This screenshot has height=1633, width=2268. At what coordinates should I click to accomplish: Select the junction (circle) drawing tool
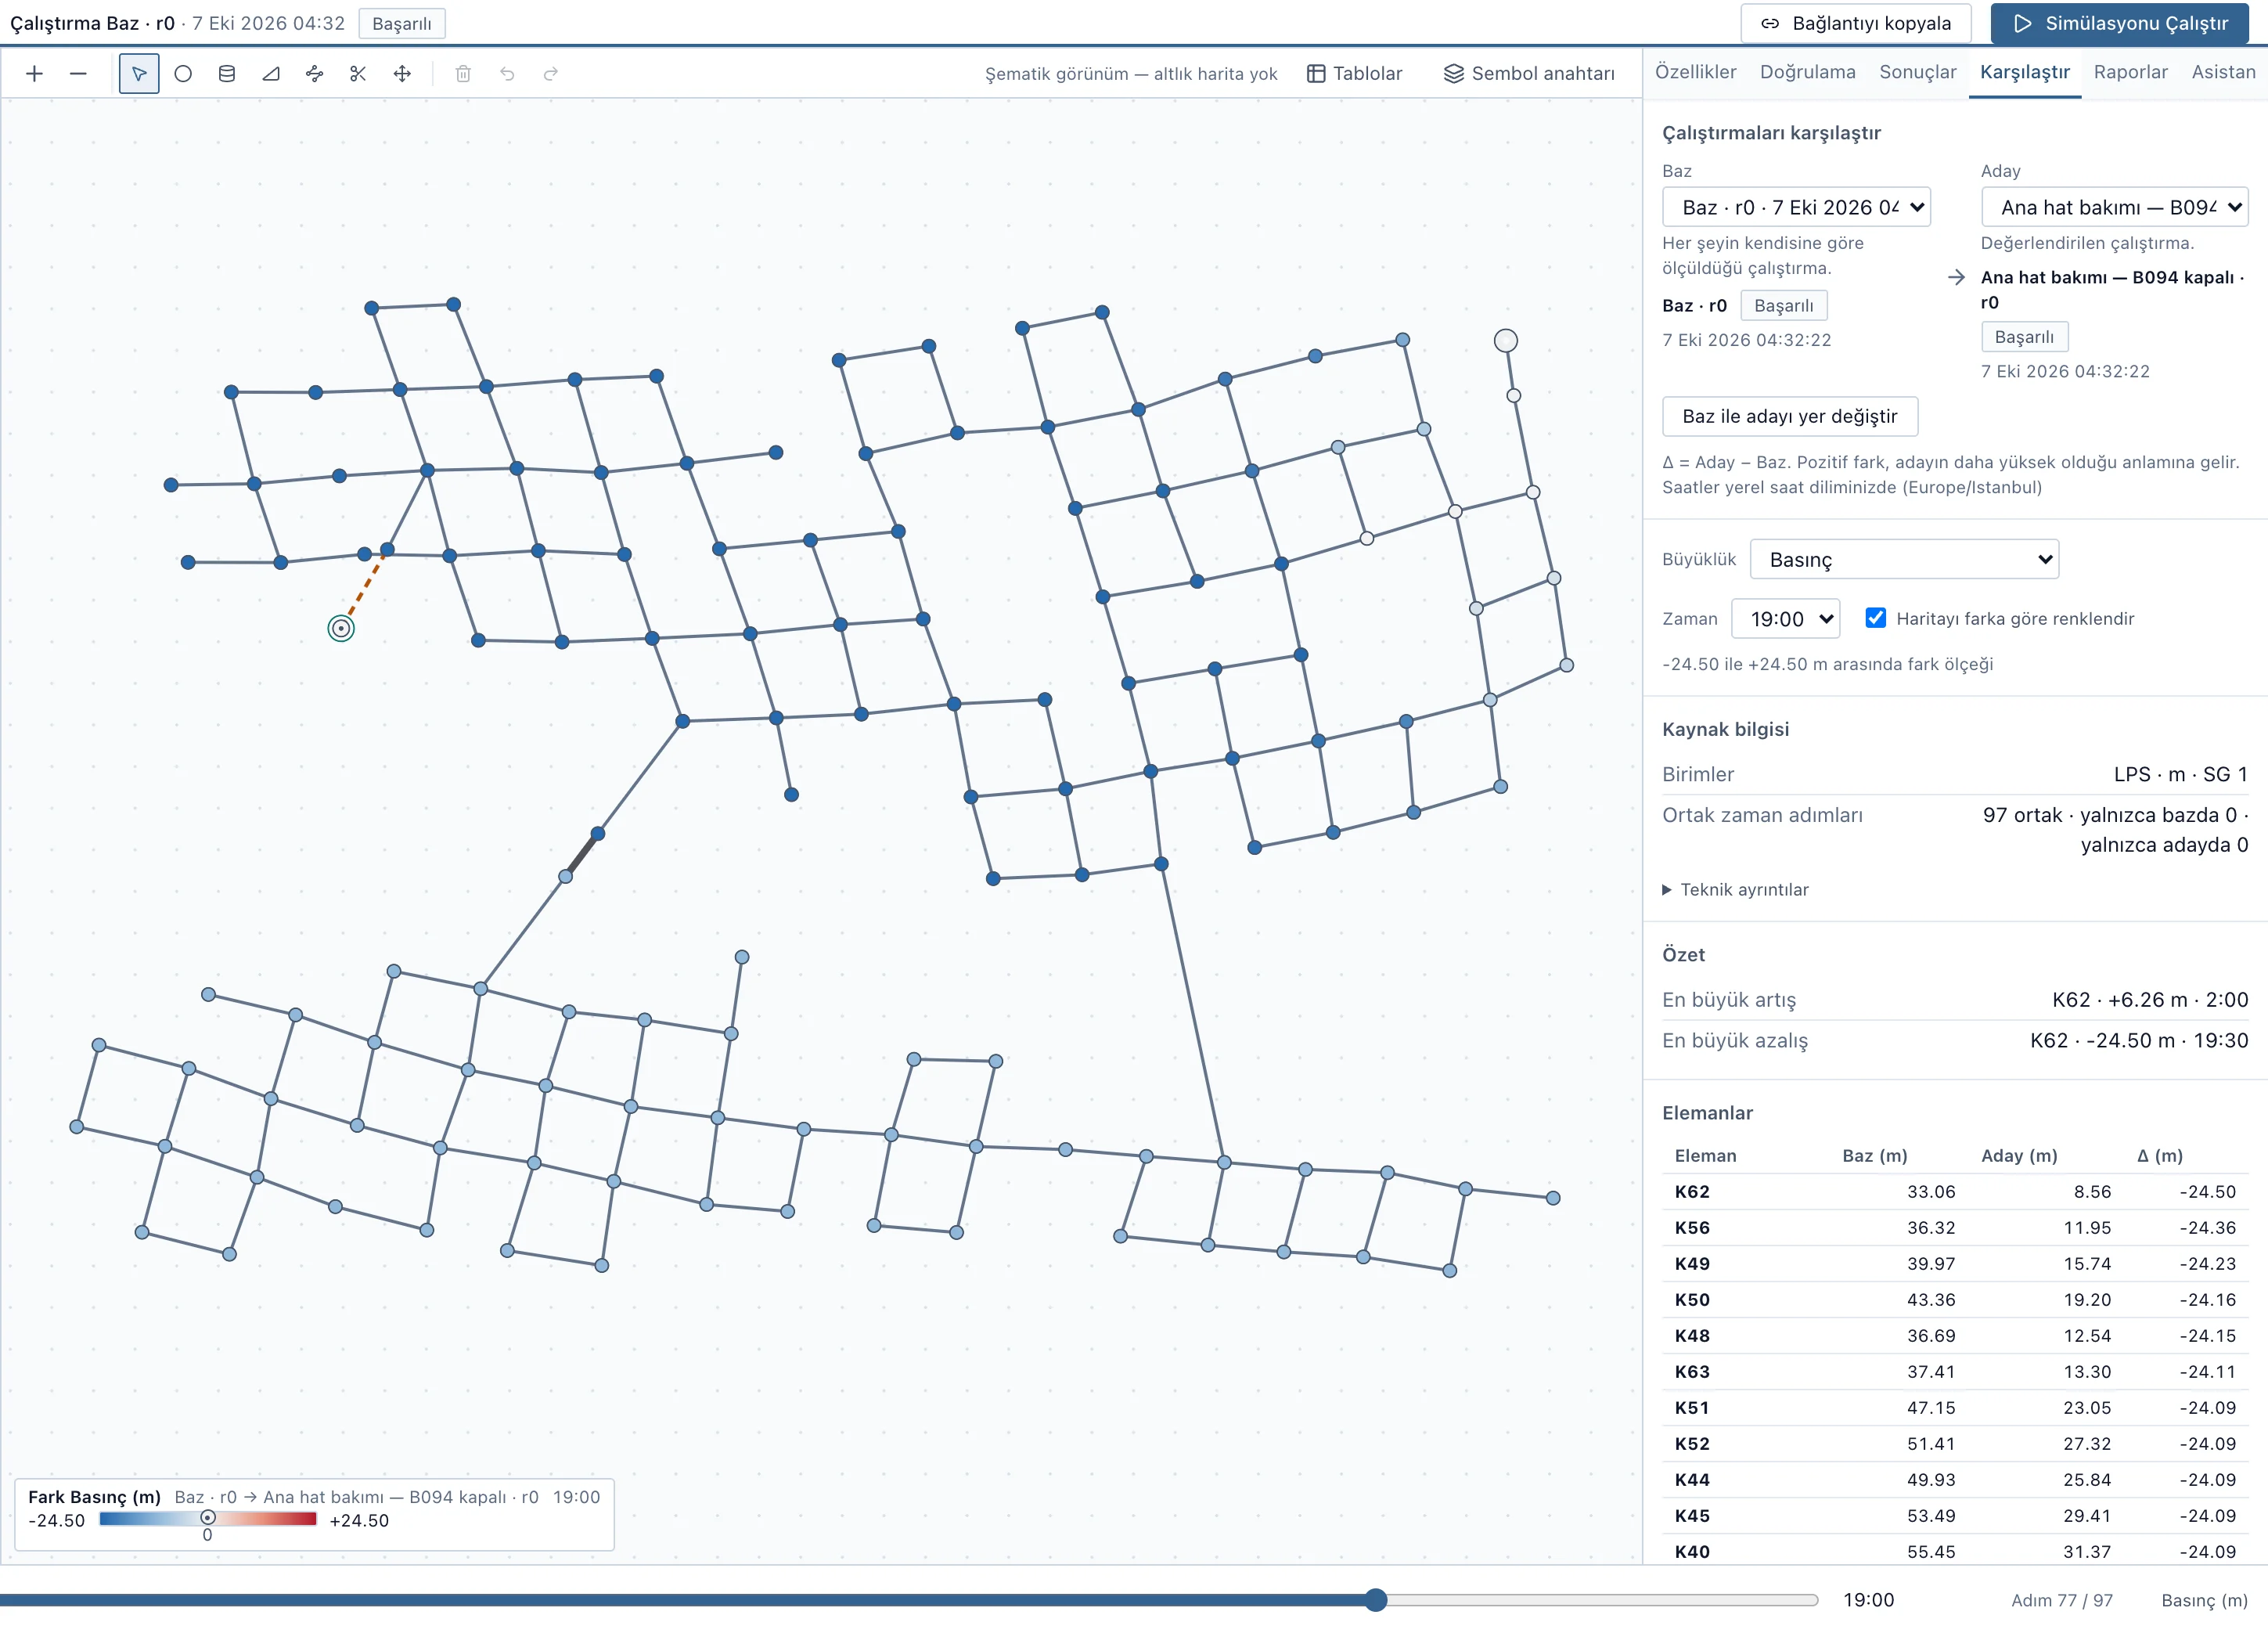pos(183,73)
